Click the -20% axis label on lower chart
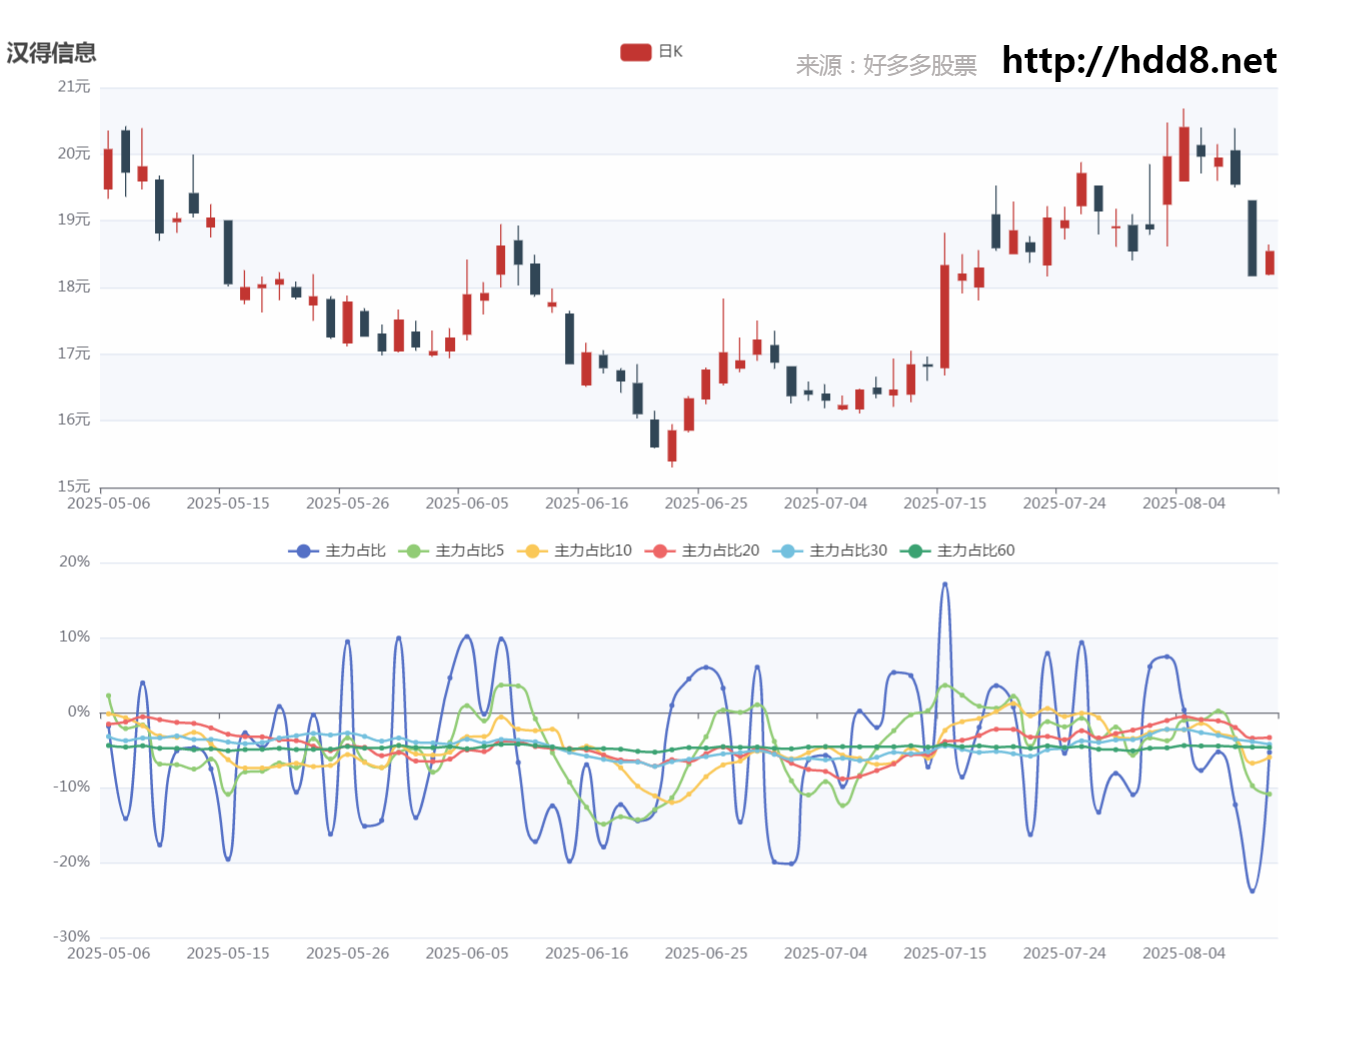The width and height of the screenshot is (1365, 1037). (x=72, y=862)
